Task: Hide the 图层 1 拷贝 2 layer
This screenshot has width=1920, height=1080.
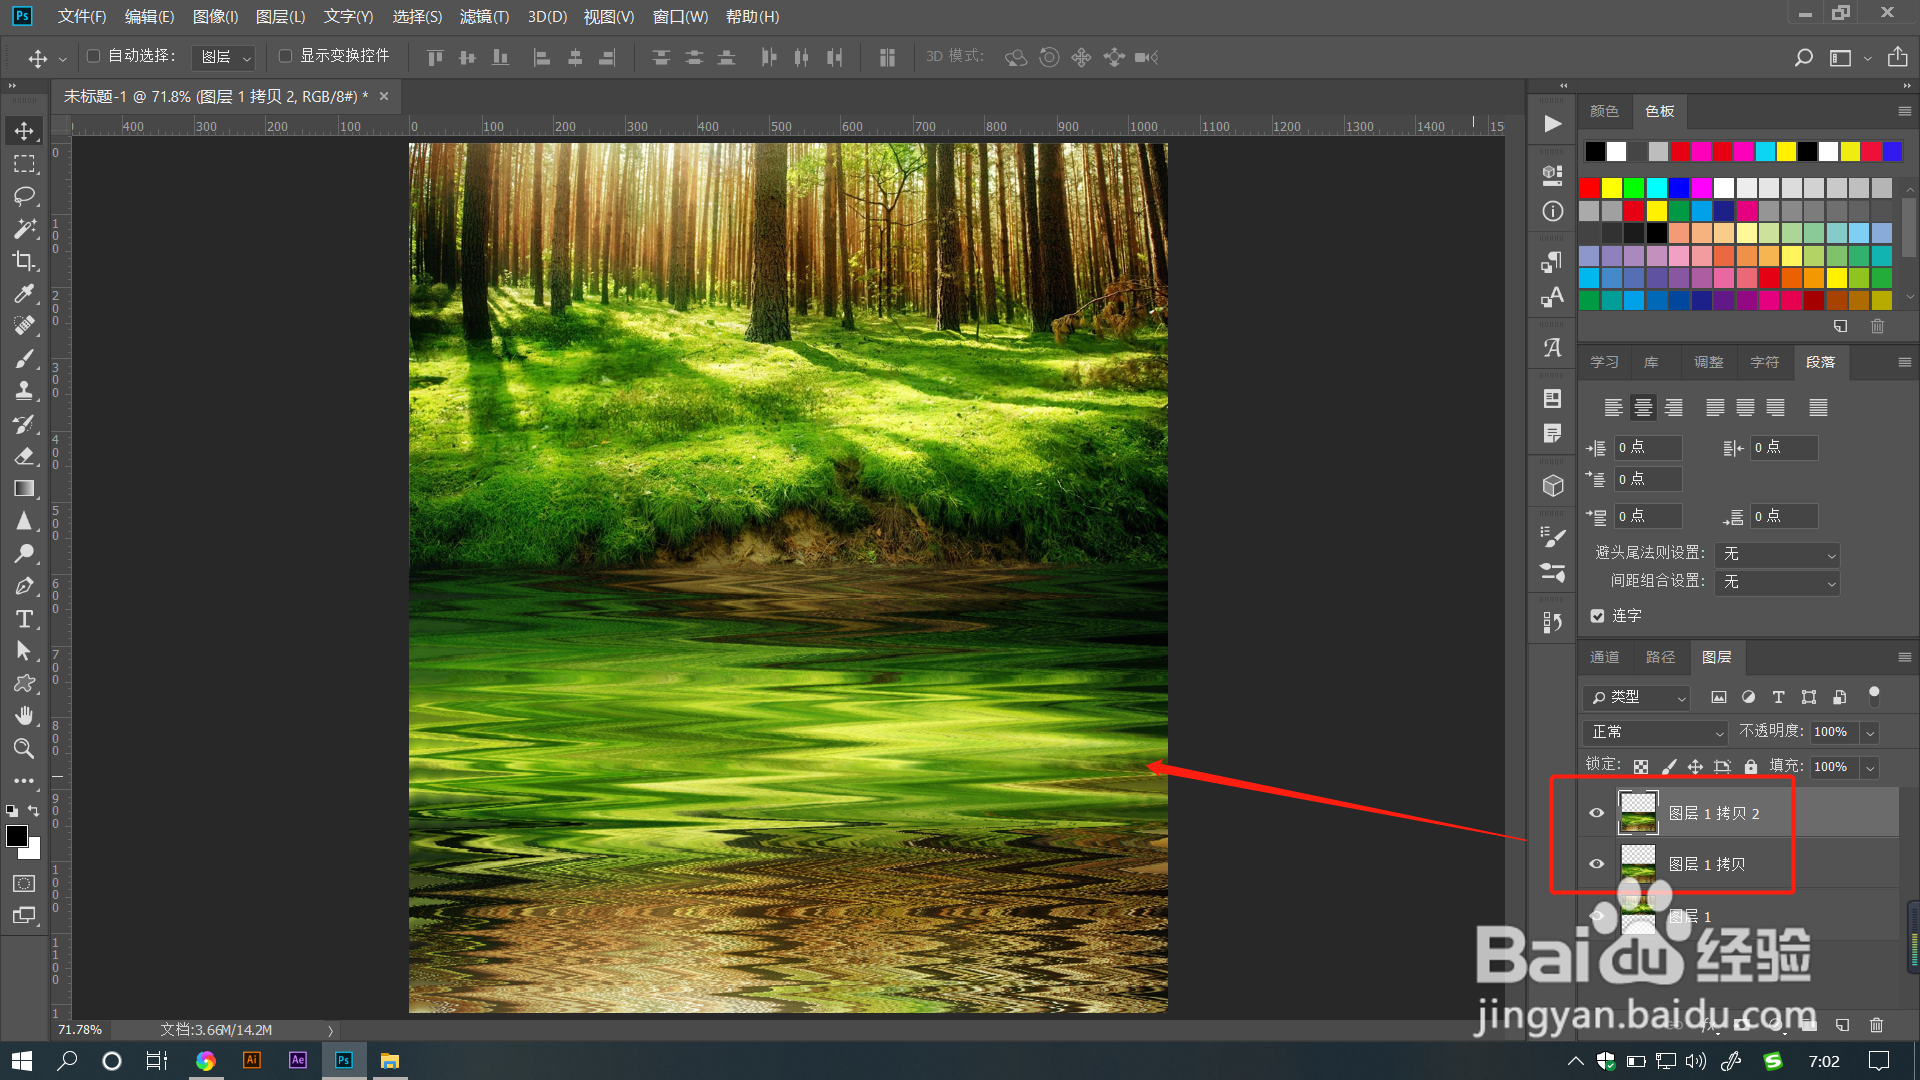Action: (1596, 813)
